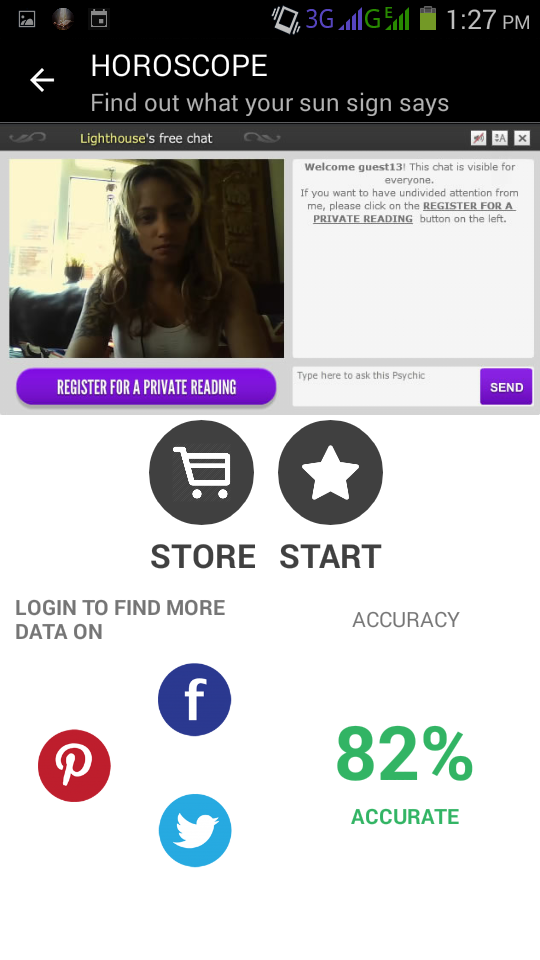Toggle the muted sound icon in chat header
The width and height of the screenshot is (540, 960).
(x=479, y=138)
